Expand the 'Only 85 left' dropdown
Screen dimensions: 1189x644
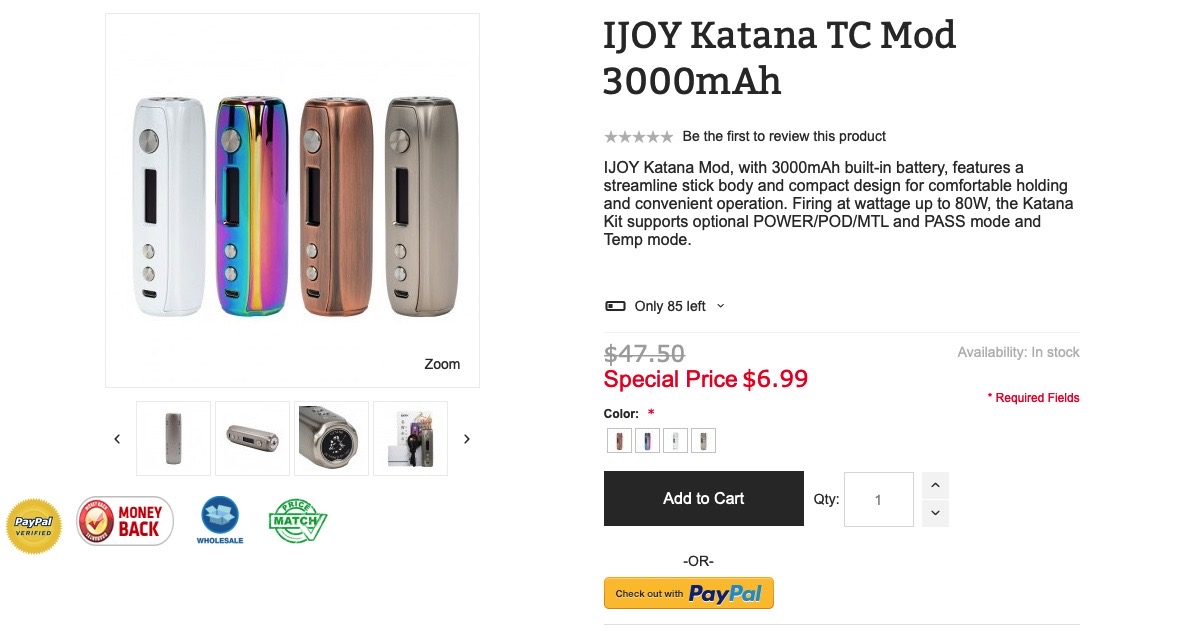pos(721,306)
